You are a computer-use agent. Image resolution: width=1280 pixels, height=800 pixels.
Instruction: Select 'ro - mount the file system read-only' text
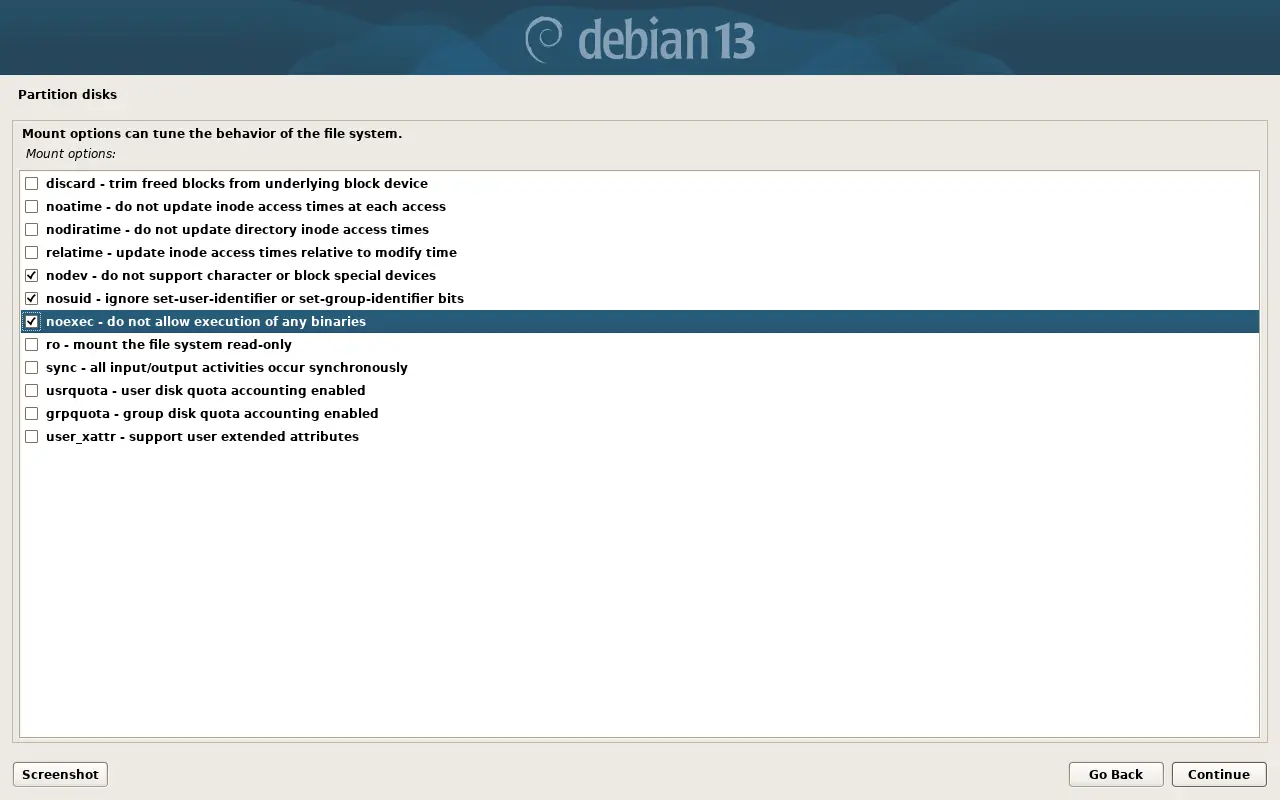pos(169,345)
